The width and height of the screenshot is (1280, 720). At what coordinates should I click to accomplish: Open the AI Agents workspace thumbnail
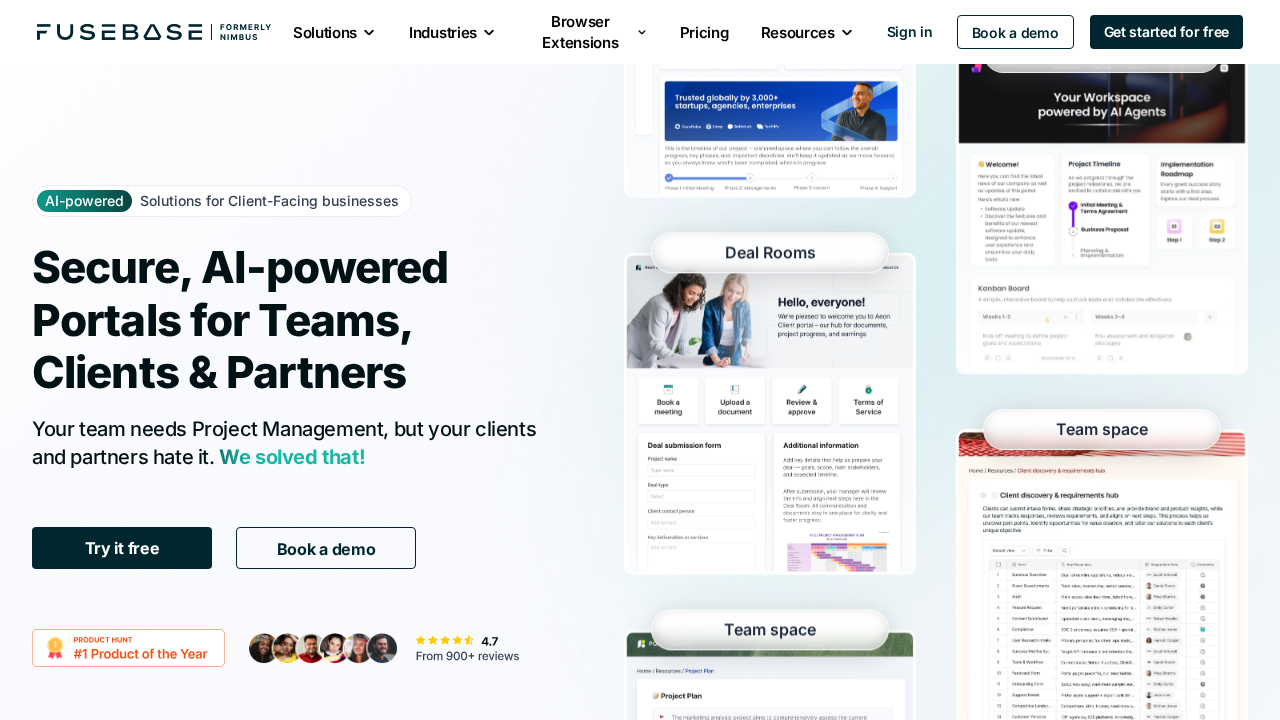click(x=1102, y=218)
